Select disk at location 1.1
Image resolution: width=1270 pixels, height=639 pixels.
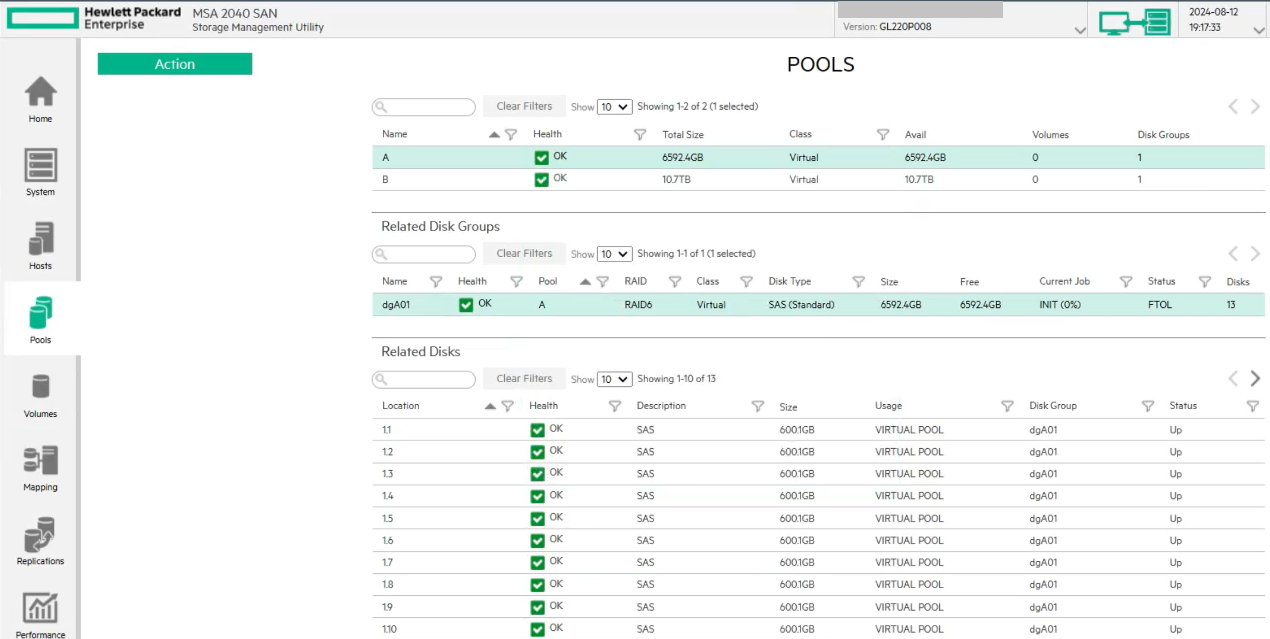[818, 430]
